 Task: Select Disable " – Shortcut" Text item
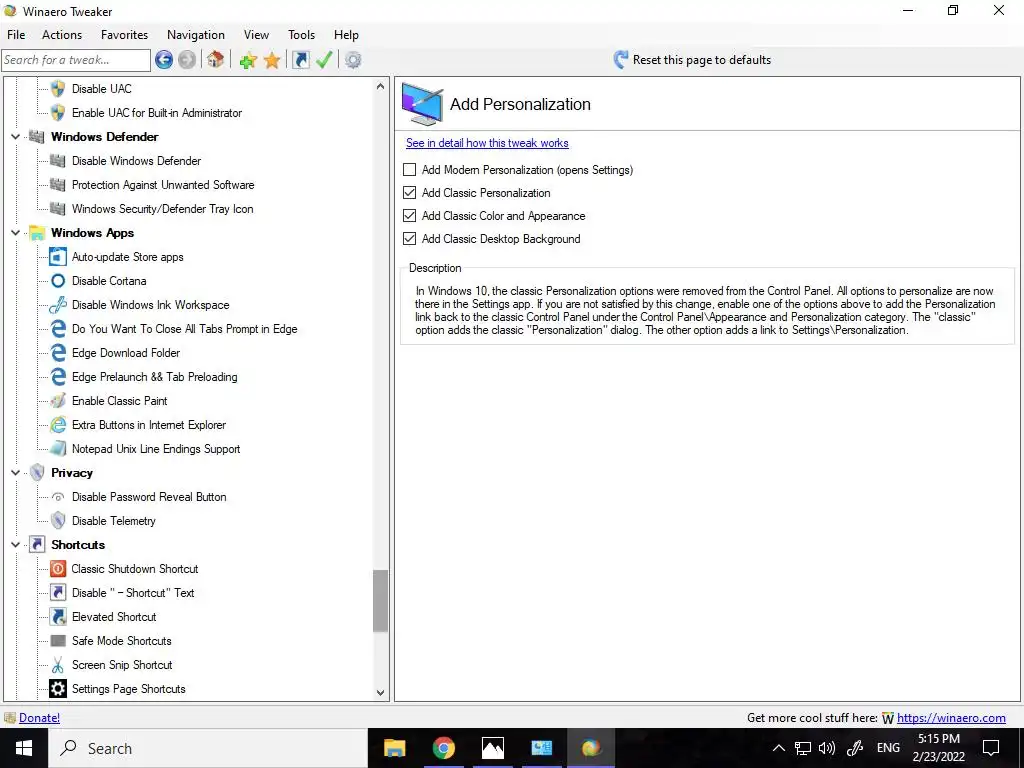coord(133,593)
